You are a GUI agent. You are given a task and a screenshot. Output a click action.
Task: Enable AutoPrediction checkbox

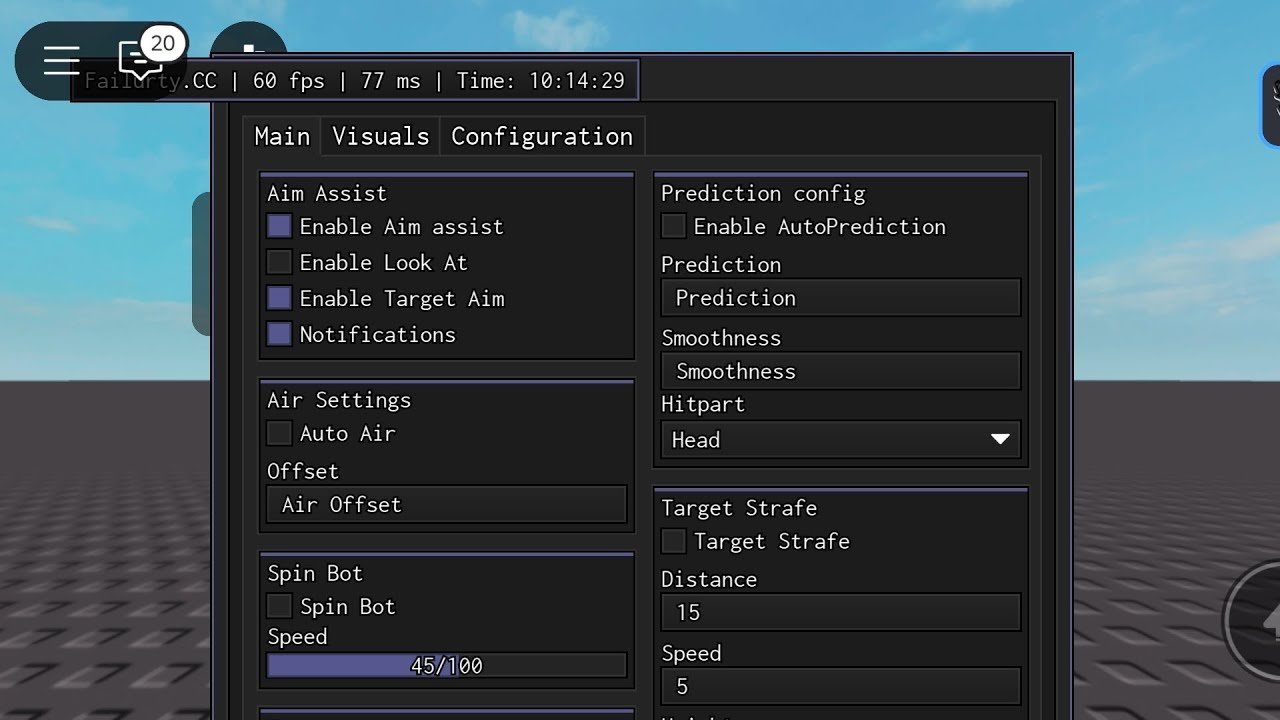point(673,227)
